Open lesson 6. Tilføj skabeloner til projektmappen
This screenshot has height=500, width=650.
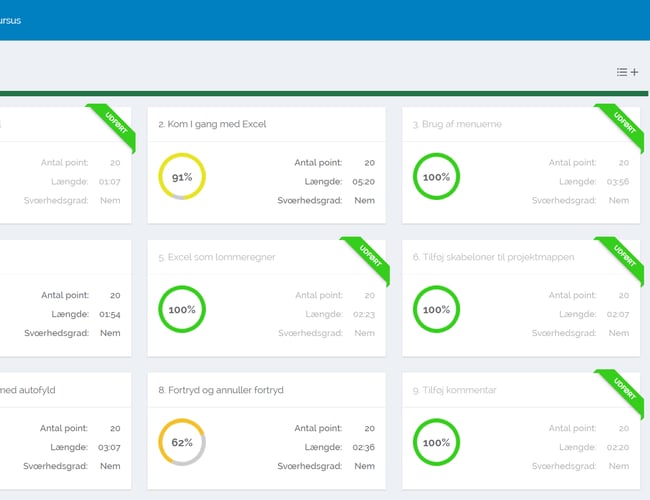pyautogui.click(x=493, y=257)
